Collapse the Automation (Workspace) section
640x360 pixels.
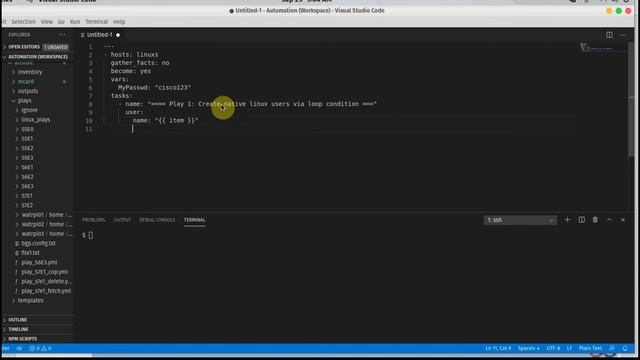point(38,57)
